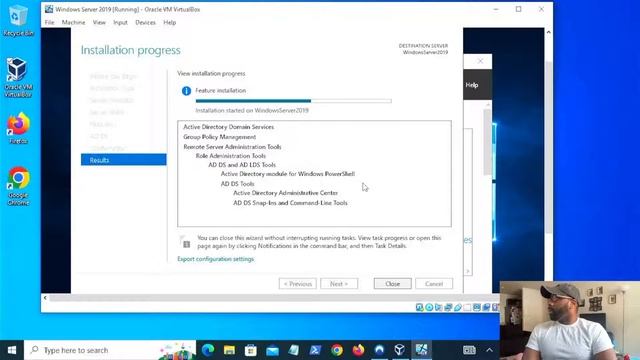The height and width of the screenshot is (360, 640).
Task: Click the VirtualBox network adapter status icon
Action: (x=448, y=307)
